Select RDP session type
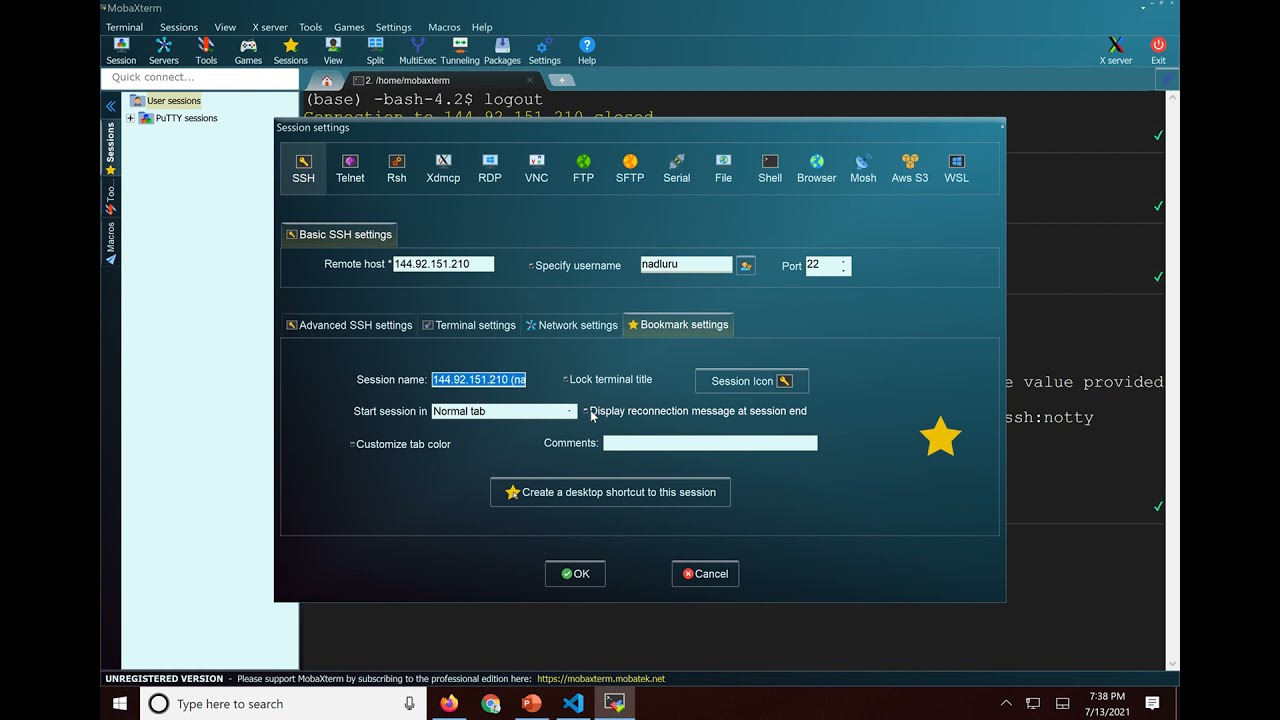 pos(490,168)
